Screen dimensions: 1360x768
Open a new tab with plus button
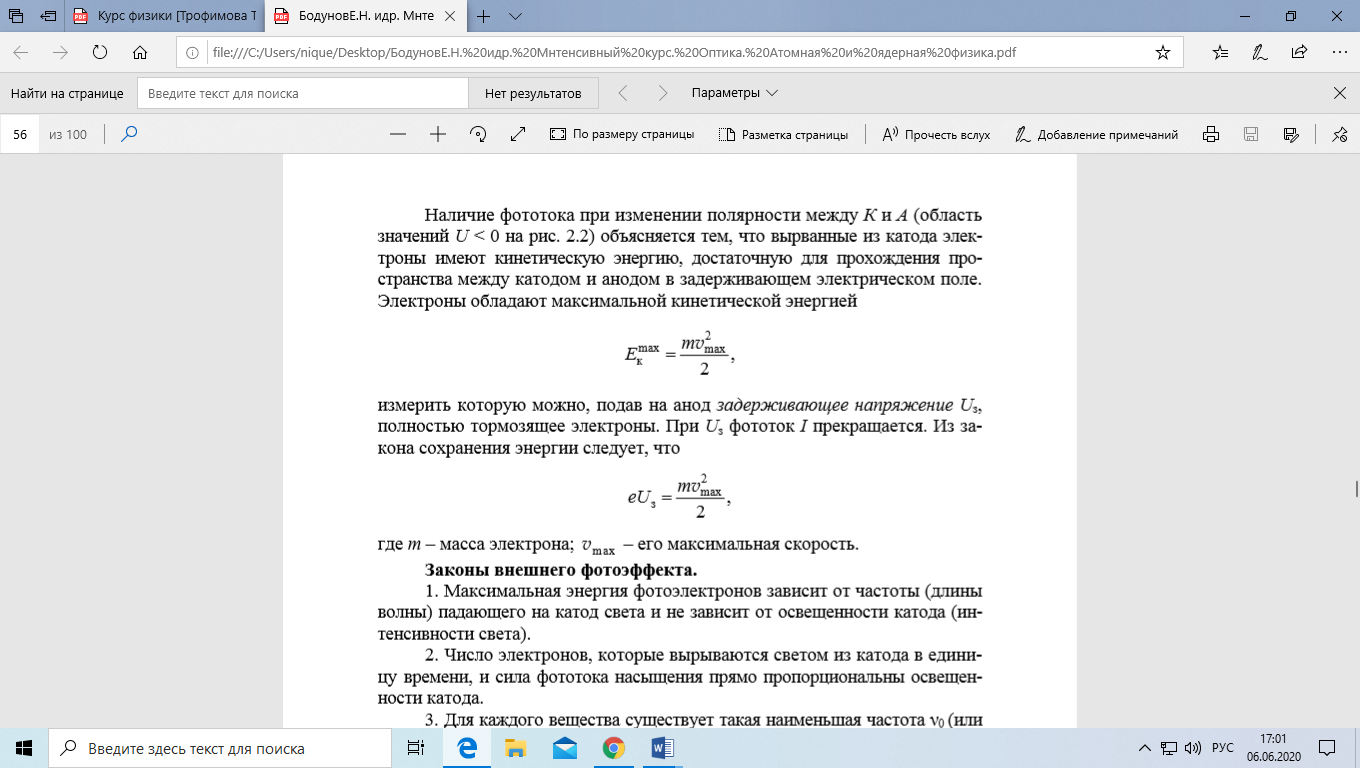[x=484, y=16]
